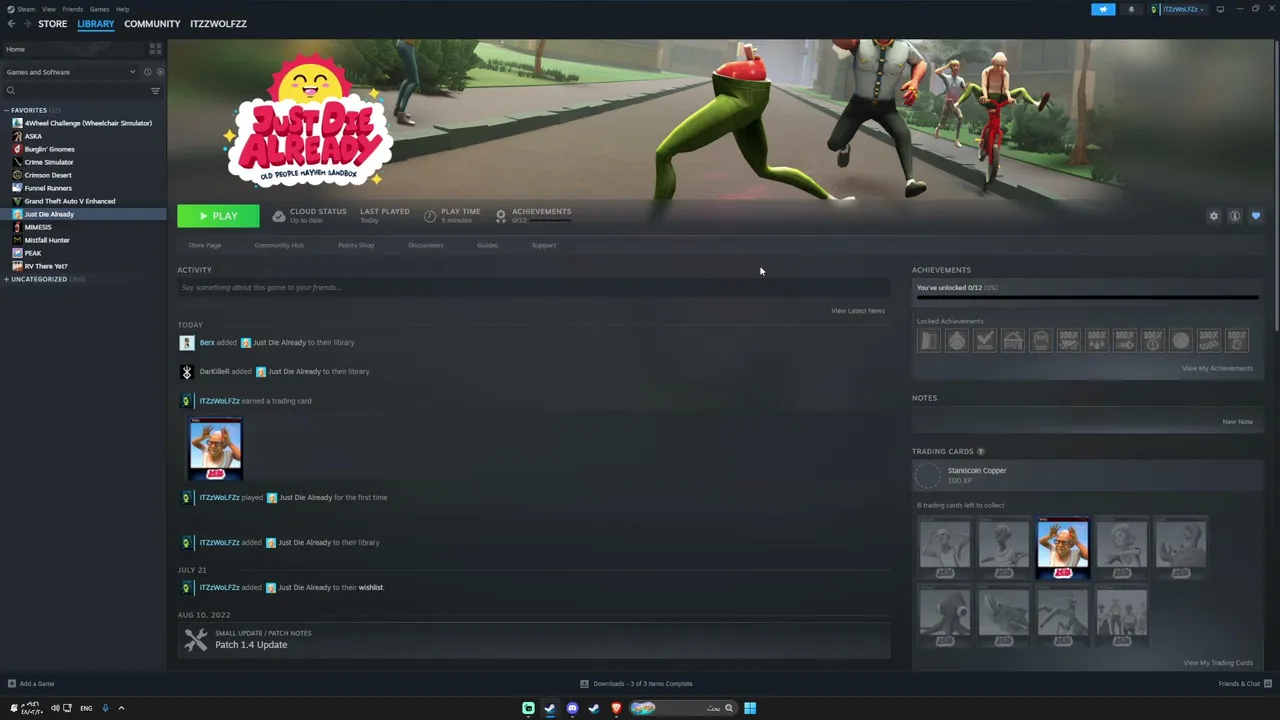This screenshot has width=1280, height=720.
Task: Click View My Achievements
Action: 1217,368
